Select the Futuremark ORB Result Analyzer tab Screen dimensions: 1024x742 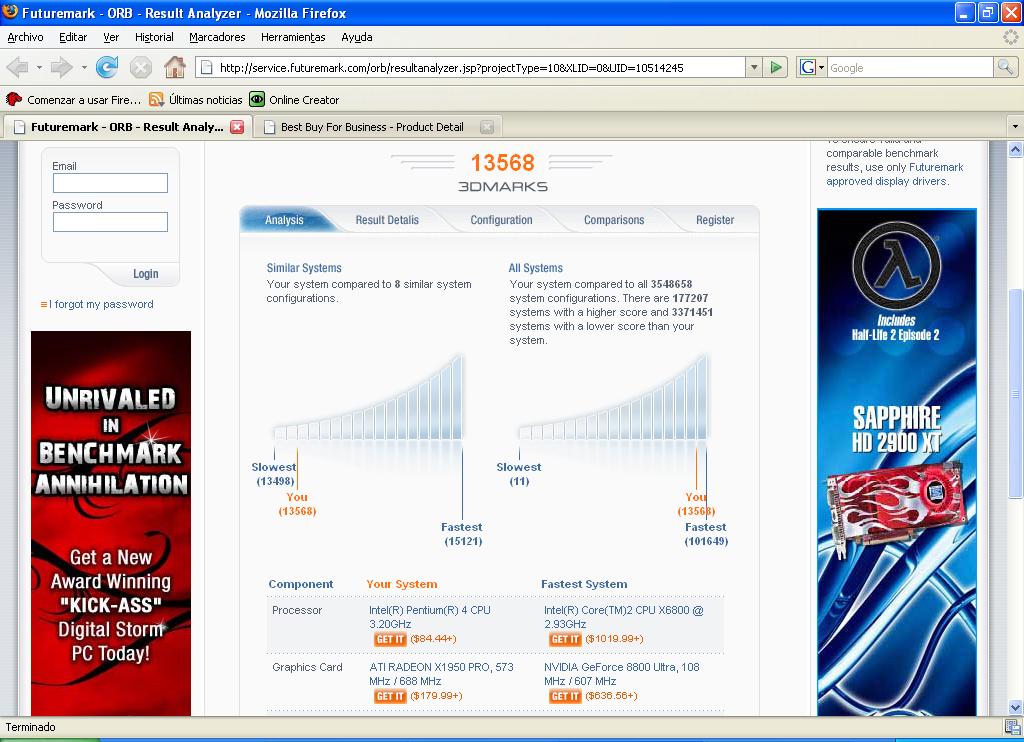coord(127,127)
